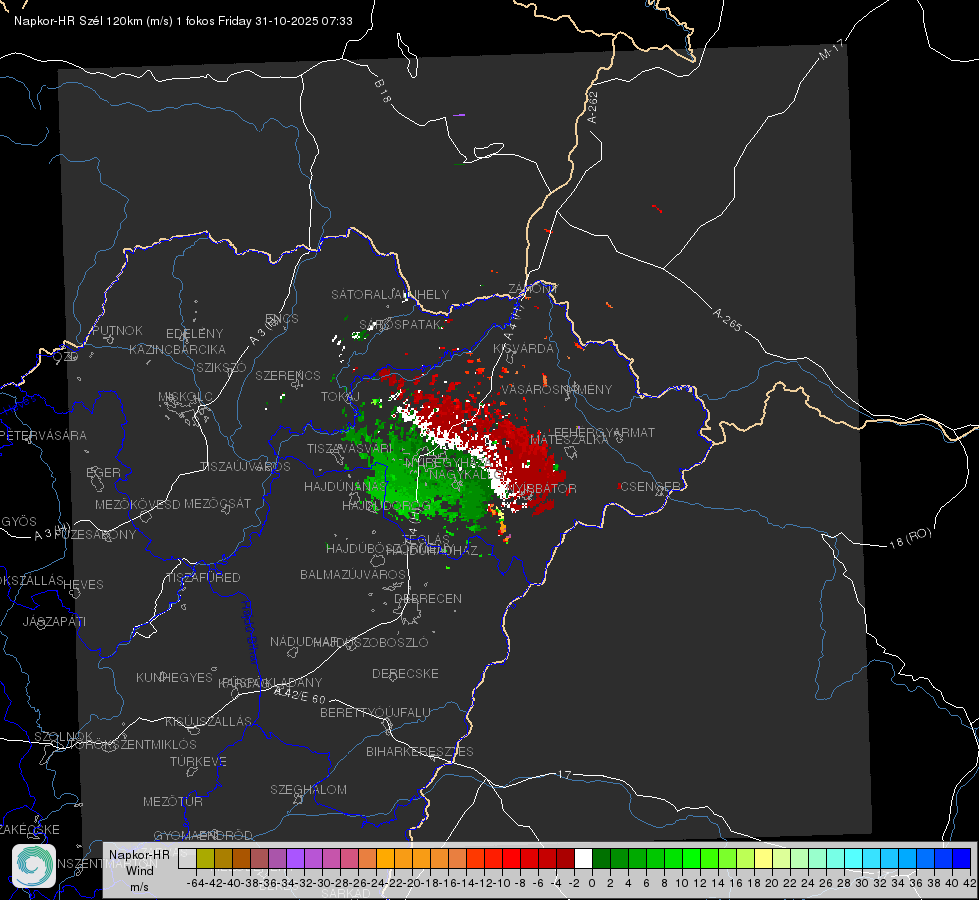The image size is (979, 900).
Task: Click the BALMAZÚJVÁROS city label
Action: click(353, 574)
